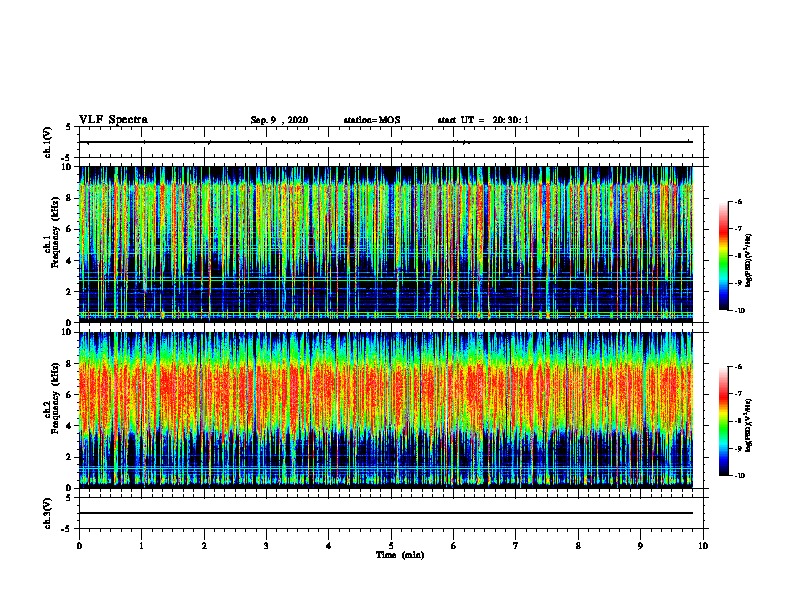This screenshot has height=612, width=792.
Task: Select the "start UT = 20:30: 1" text
Action: pos(483,120)
